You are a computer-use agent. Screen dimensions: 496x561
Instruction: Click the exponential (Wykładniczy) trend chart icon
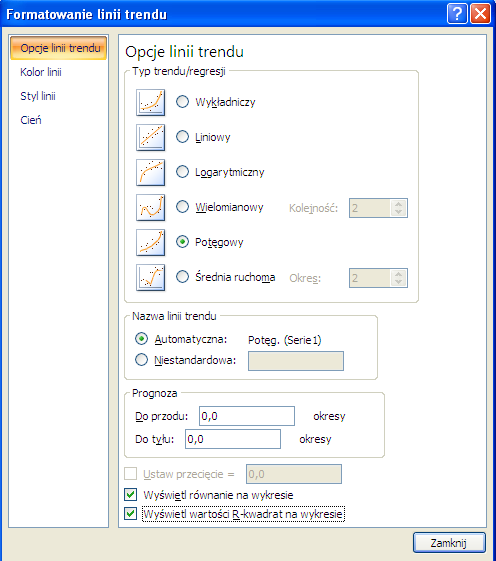[x=151, y=102]
